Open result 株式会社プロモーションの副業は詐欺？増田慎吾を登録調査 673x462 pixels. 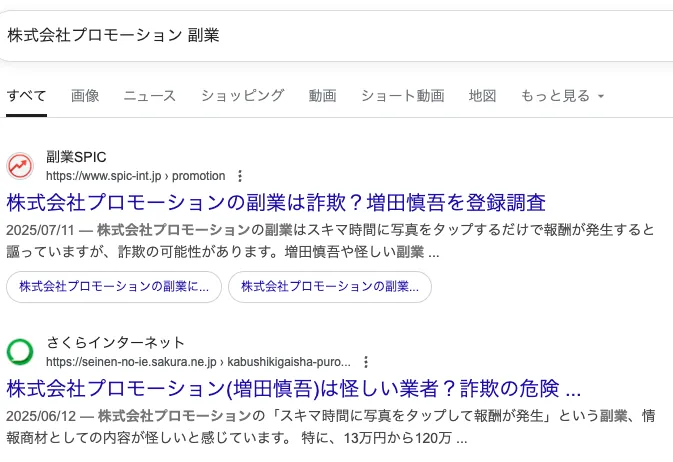[276, 203]
